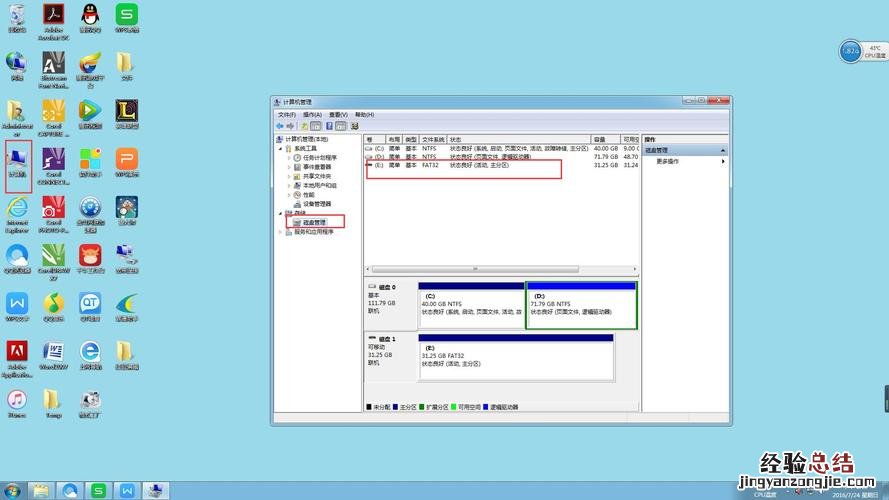The width and height of the screenshot is (889, 500).
Task: Select Device Manager (设备管理器) in the tree
Action: [x=316, y=203]
